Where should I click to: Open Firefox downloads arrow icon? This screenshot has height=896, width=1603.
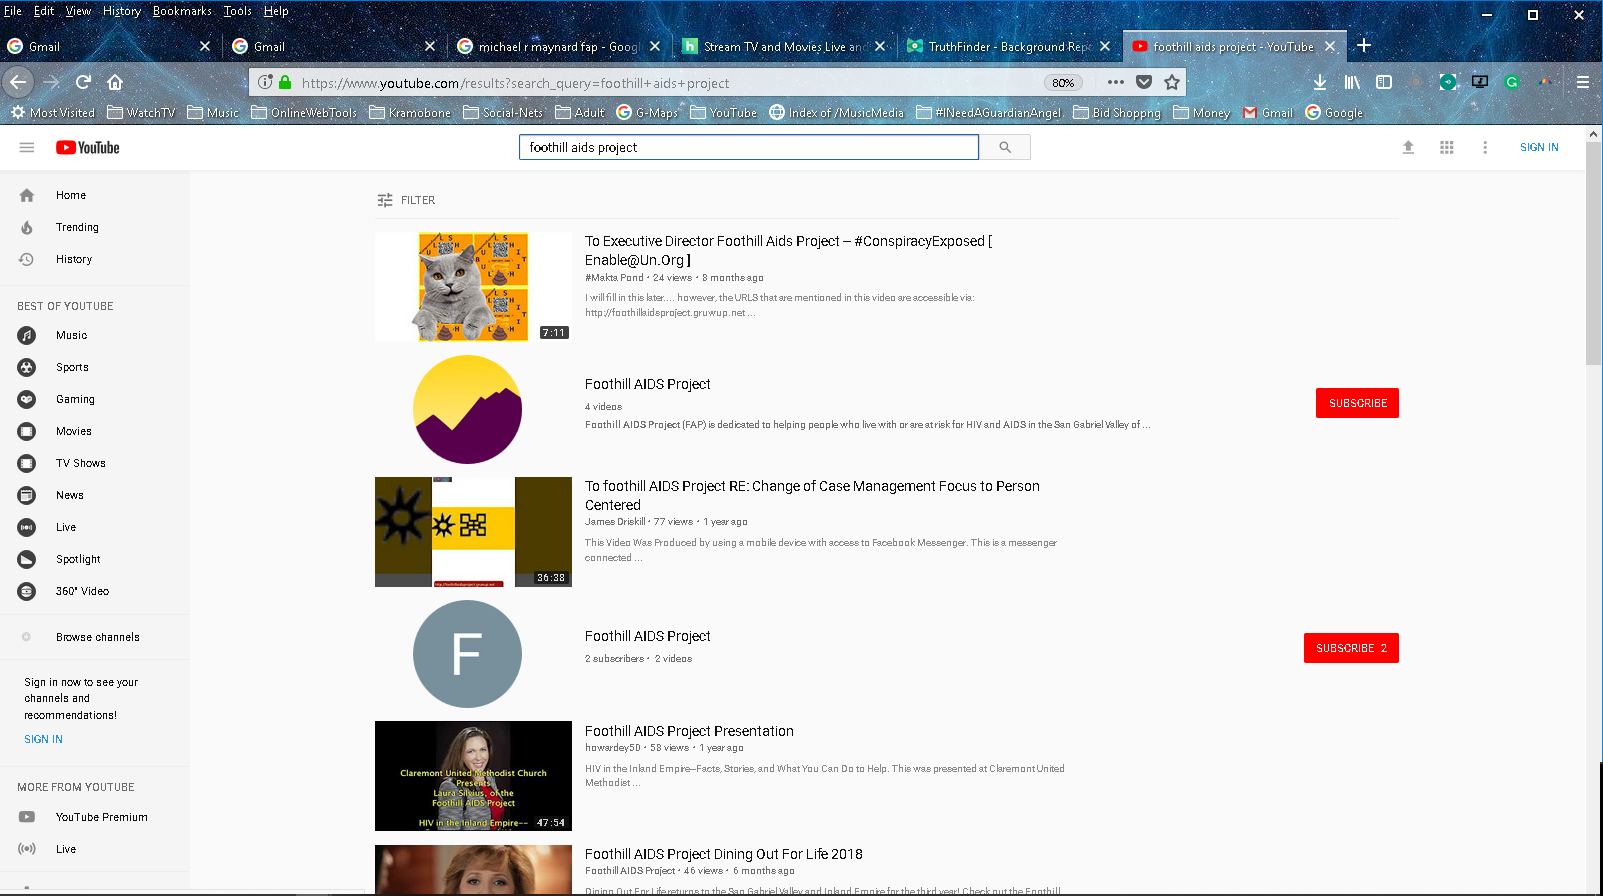tap(1320, 82)
